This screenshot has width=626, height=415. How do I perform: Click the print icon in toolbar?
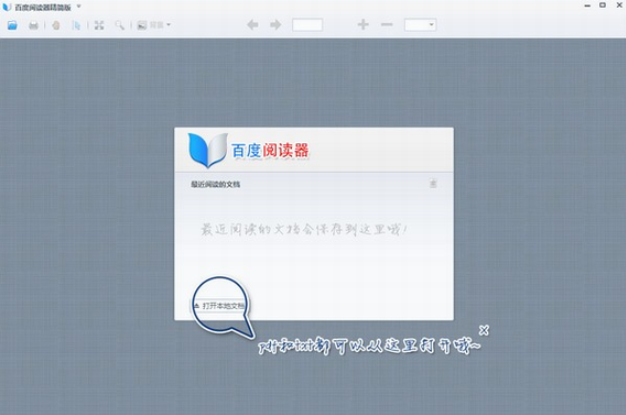pos(33,24)
